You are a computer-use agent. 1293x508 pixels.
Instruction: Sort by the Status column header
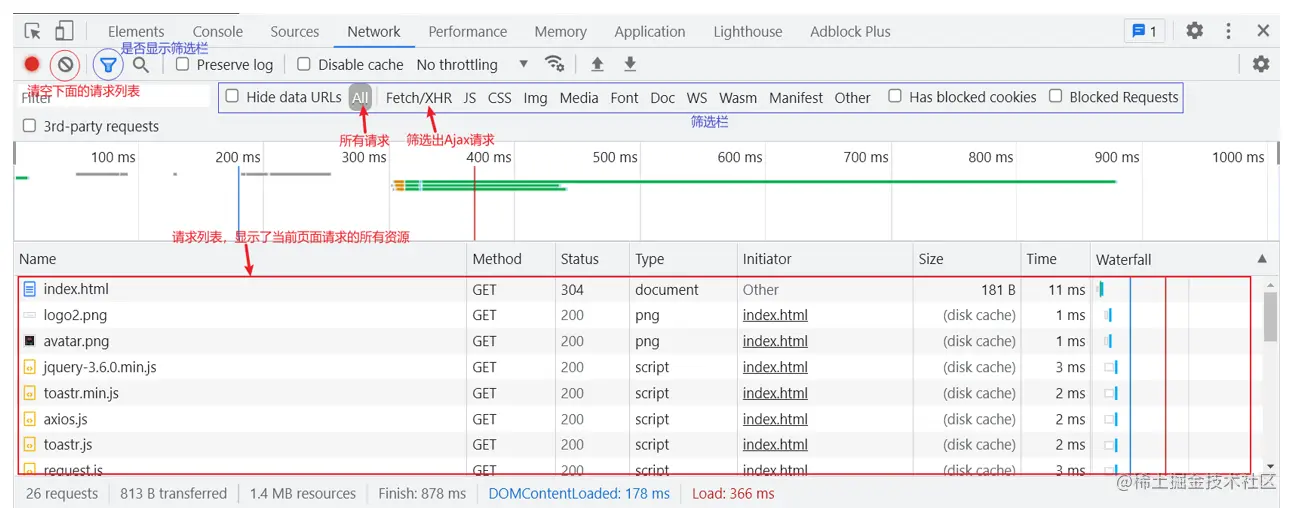(x=592, y=259)
